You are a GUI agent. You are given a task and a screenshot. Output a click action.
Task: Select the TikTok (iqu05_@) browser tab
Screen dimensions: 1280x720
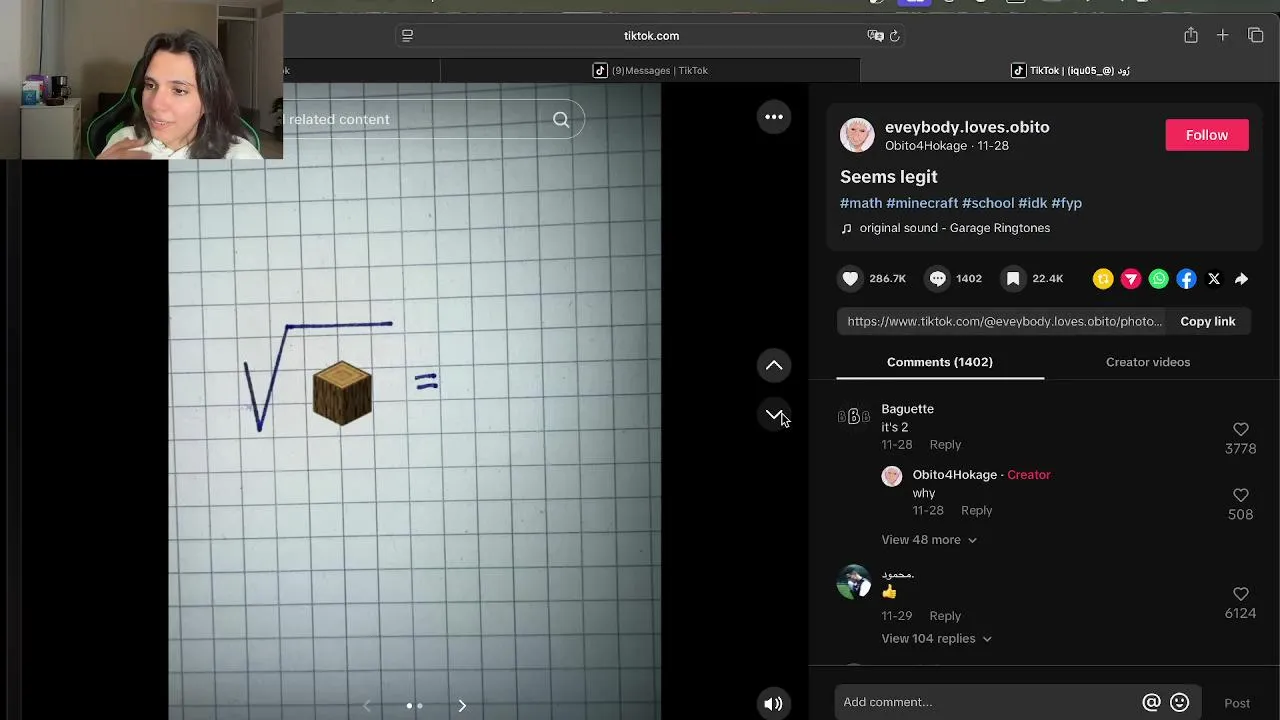click(1070, 71)
